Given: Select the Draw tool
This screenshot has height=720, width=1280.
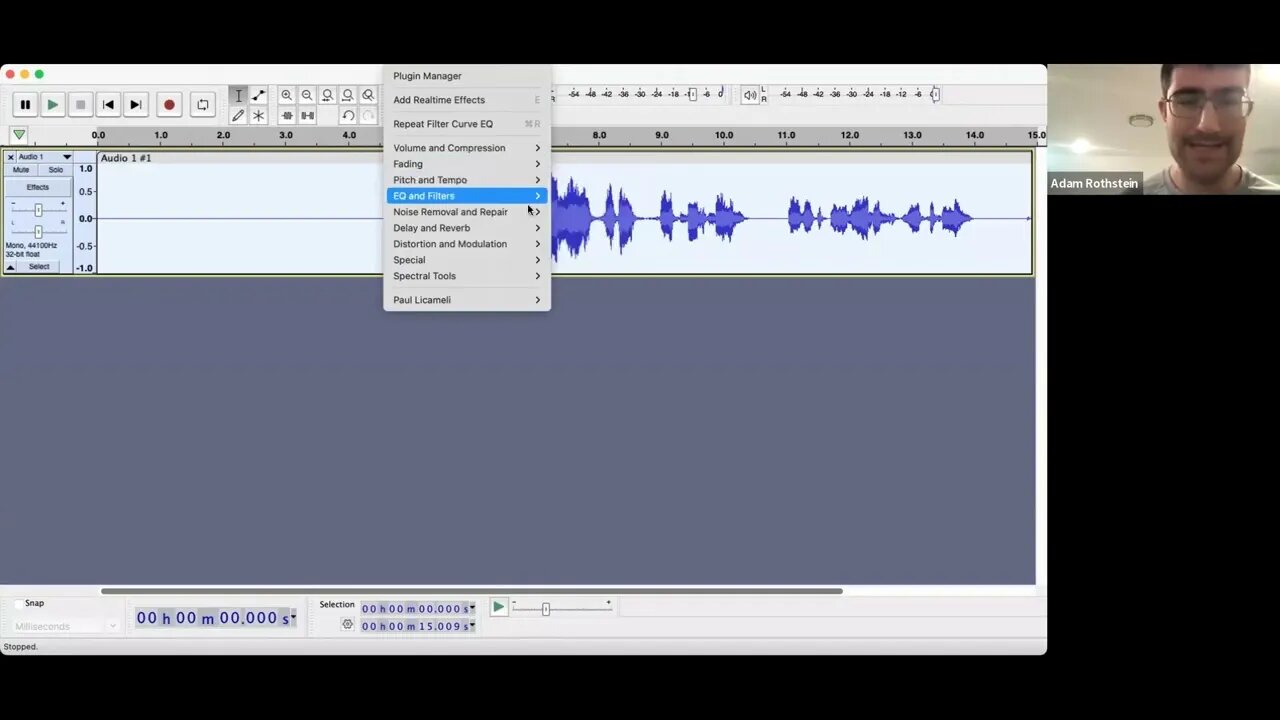Looking at the screenshot, I should 238,115.
